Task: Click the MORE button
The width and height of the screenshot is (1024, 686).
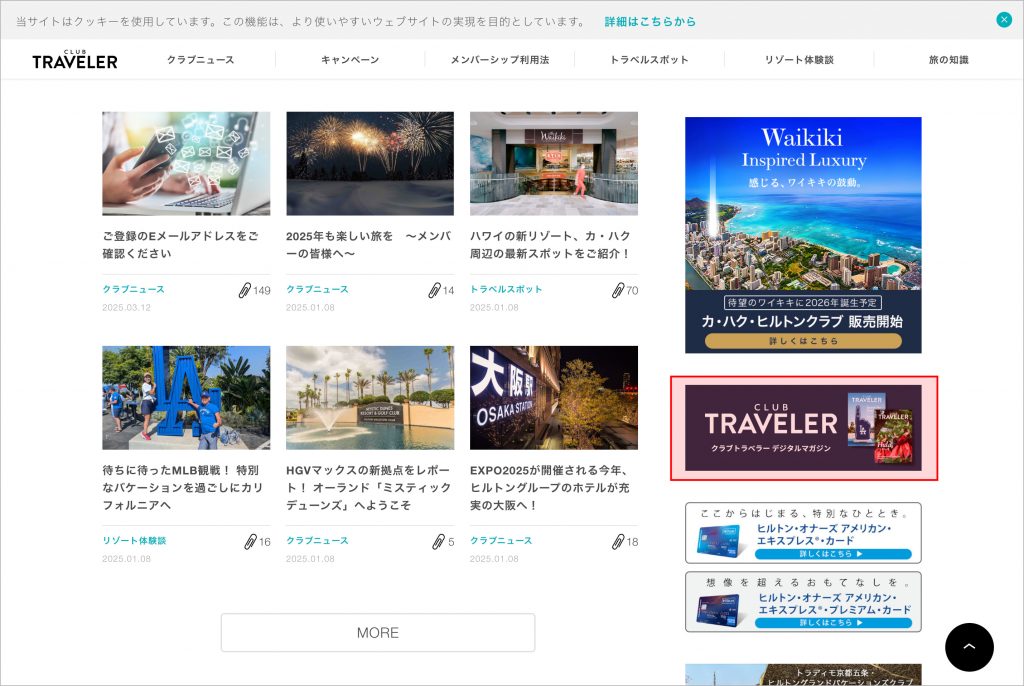Action: (x=377, y=633)
